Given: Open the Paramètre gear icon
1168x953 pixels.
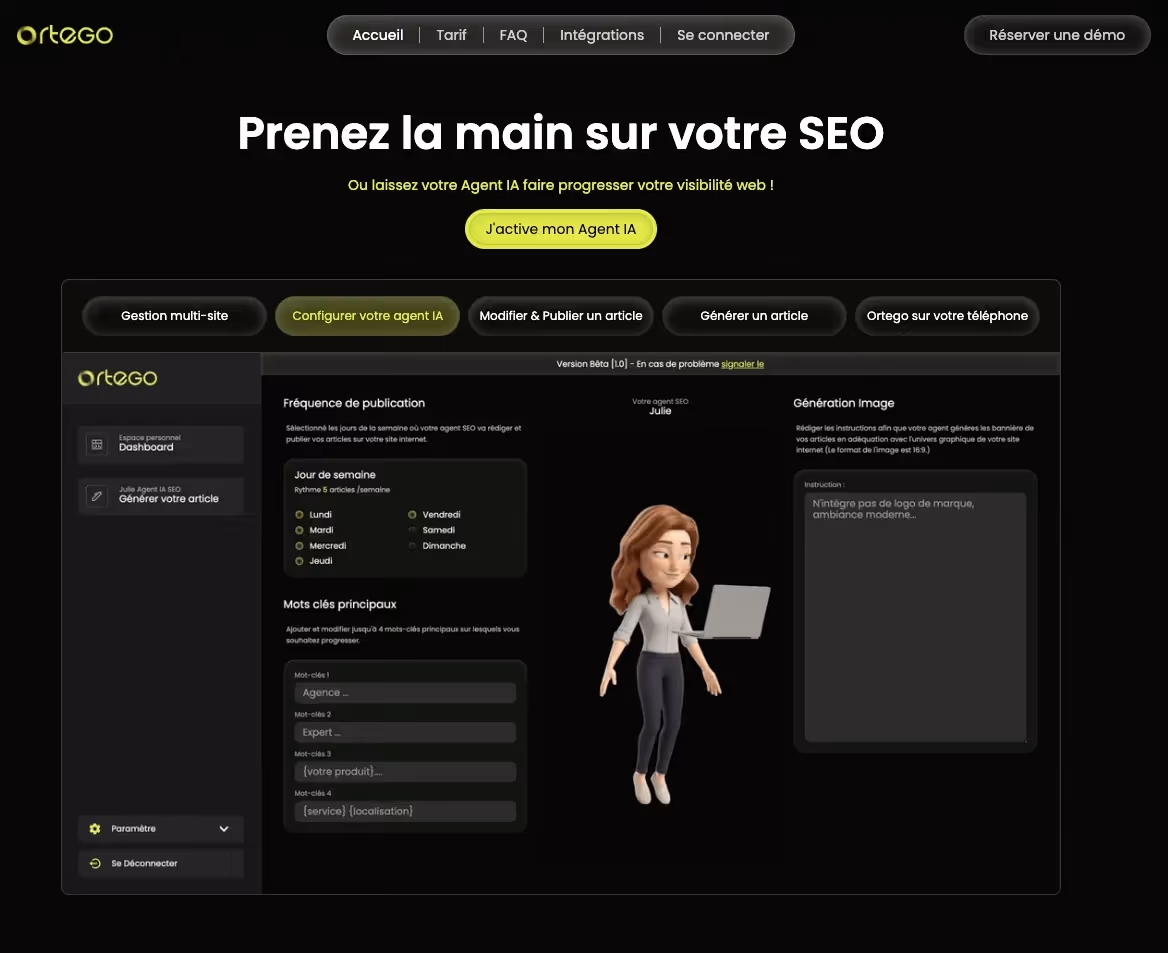Looking at the screenshot, I should click(x=94, y=828).
